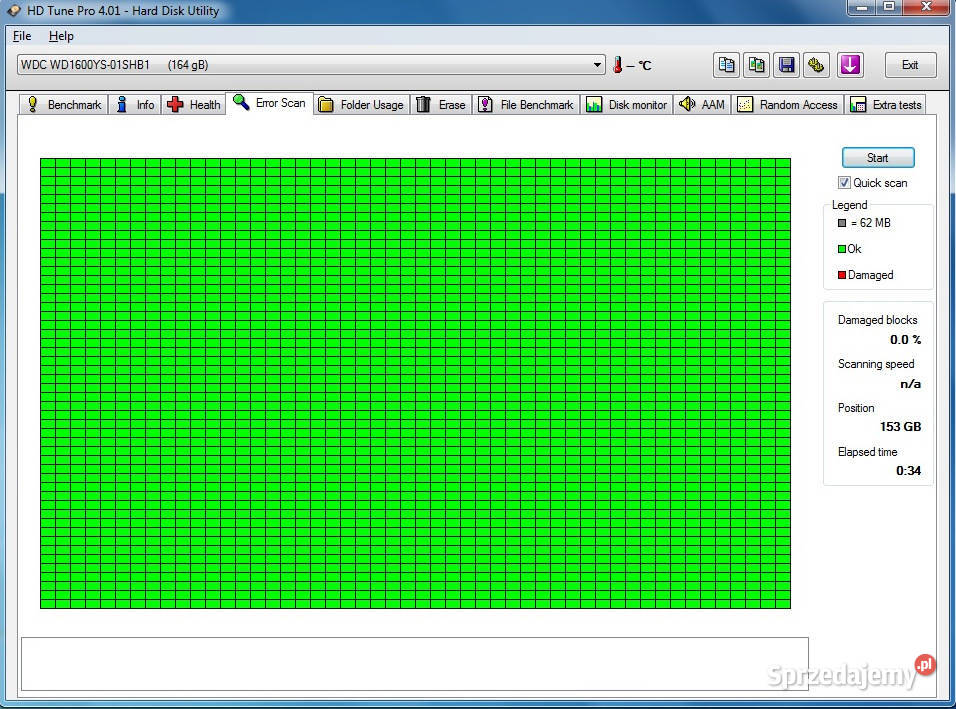Expand the WDC drive selection dropdown
Image resolution: width=956 pixels, height=709 pixels.
coord(598,65)
